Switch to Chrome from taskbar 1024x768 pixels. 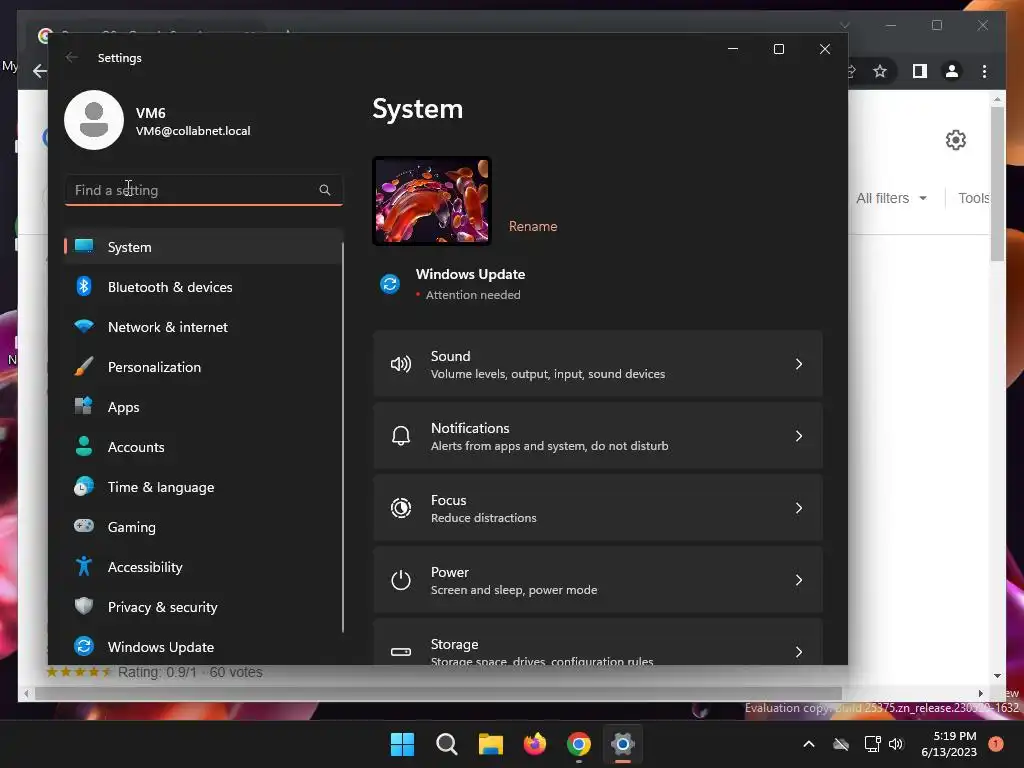point(579,744)
